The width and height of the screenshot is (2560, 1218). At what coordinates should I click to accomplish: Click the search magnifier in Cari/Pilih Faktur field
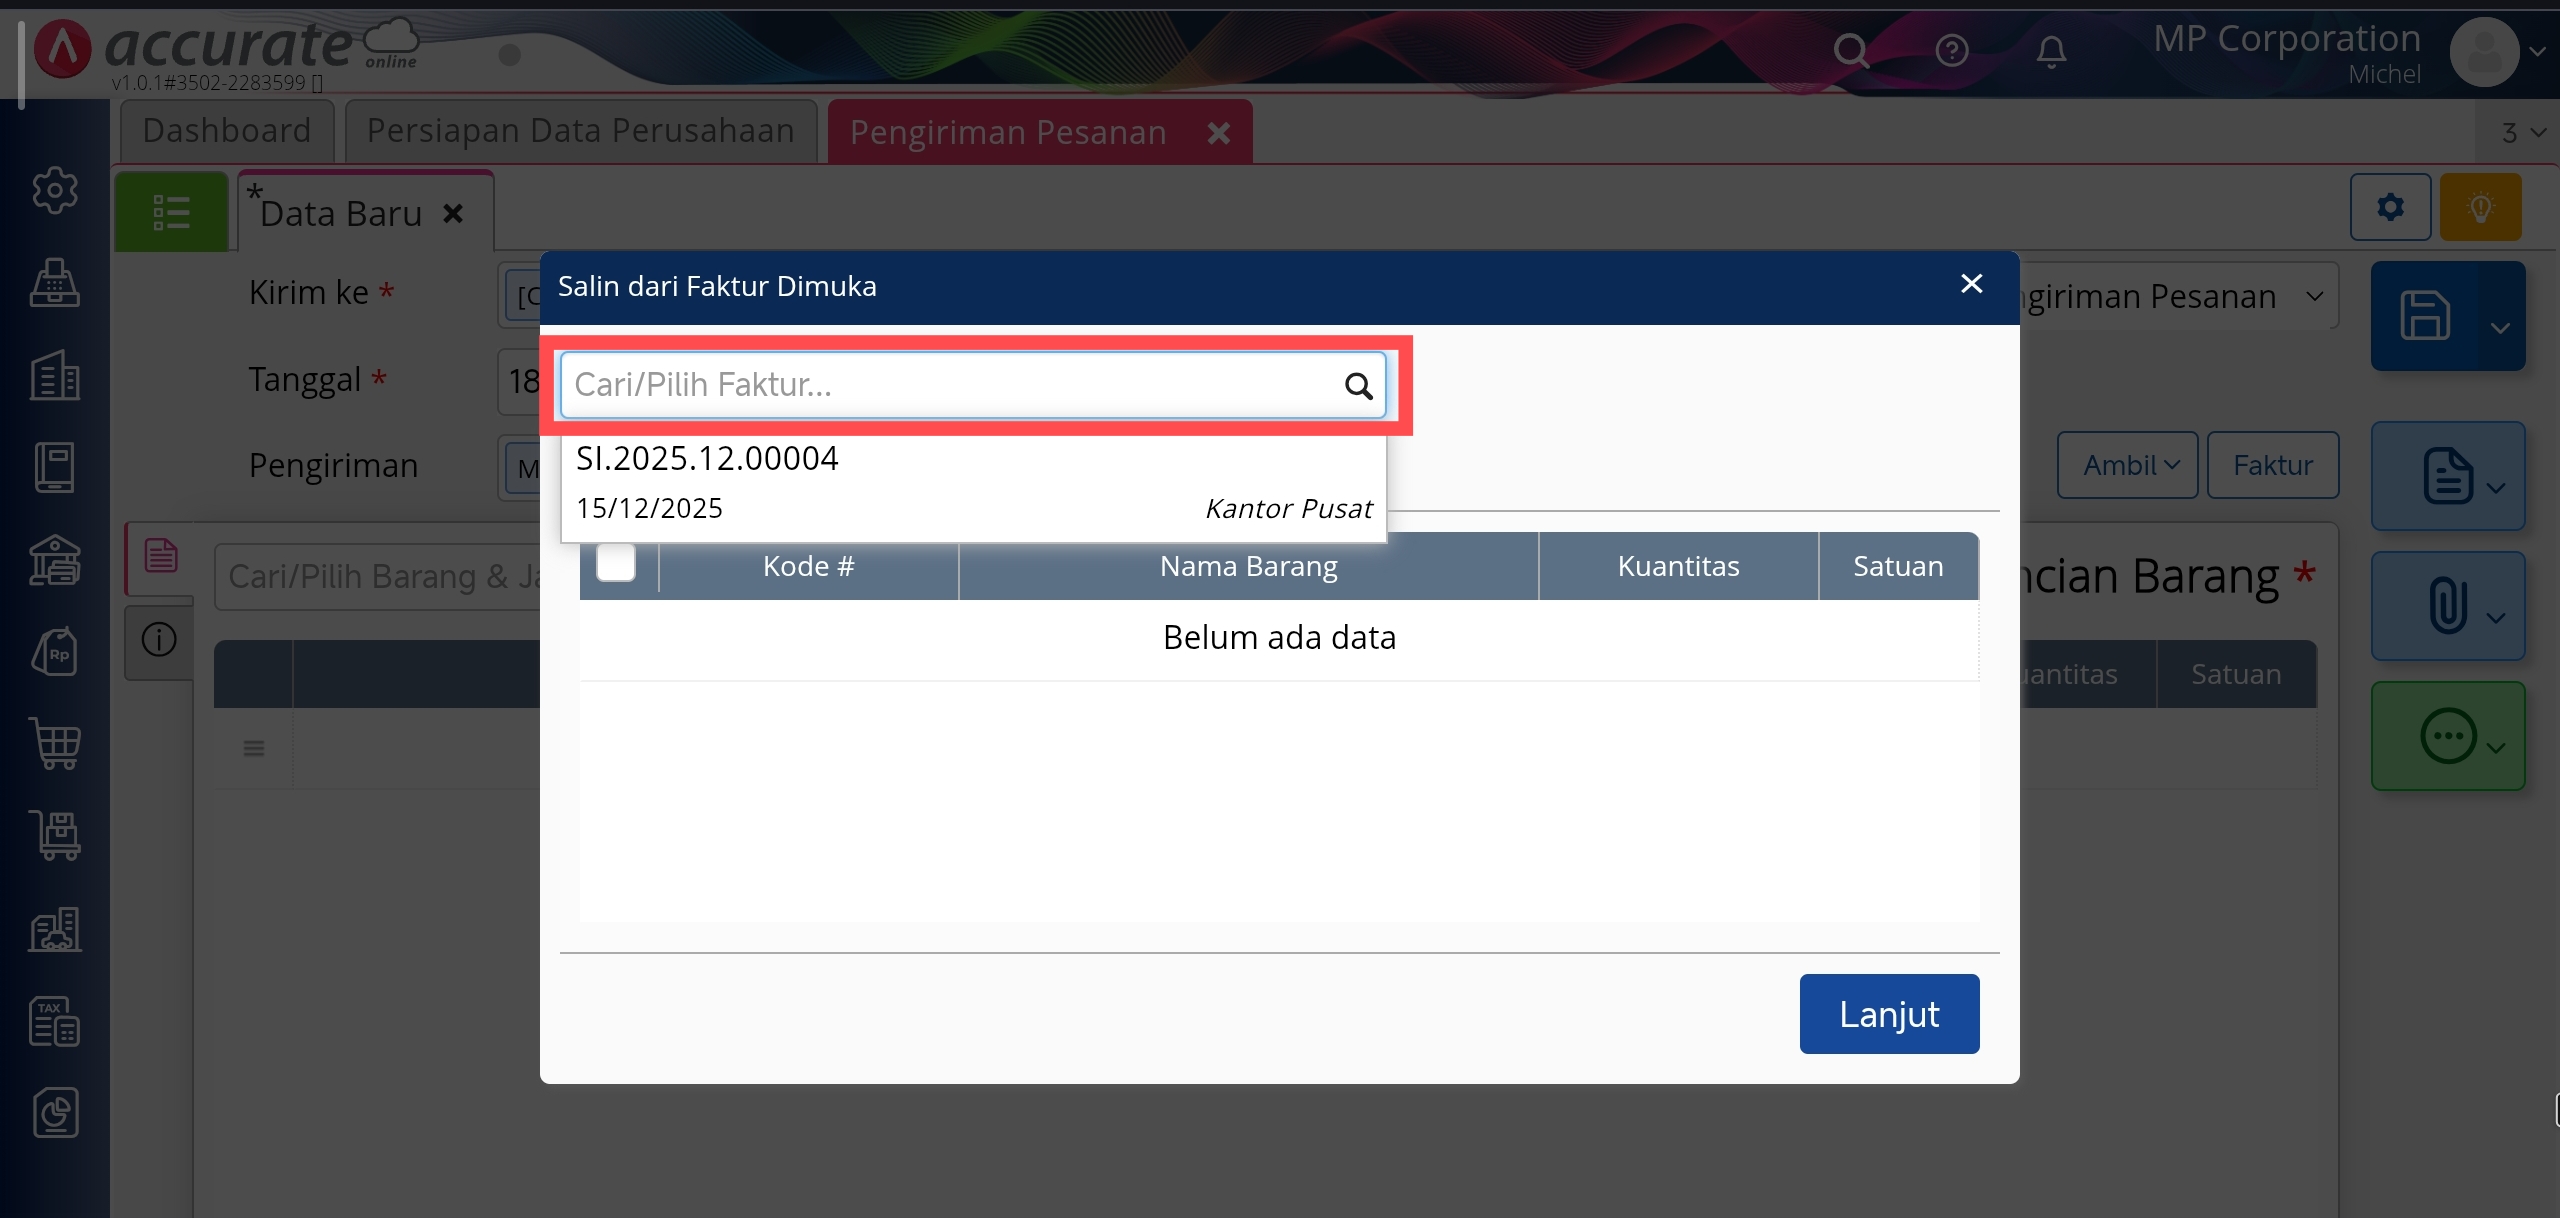coord(1358,386)
